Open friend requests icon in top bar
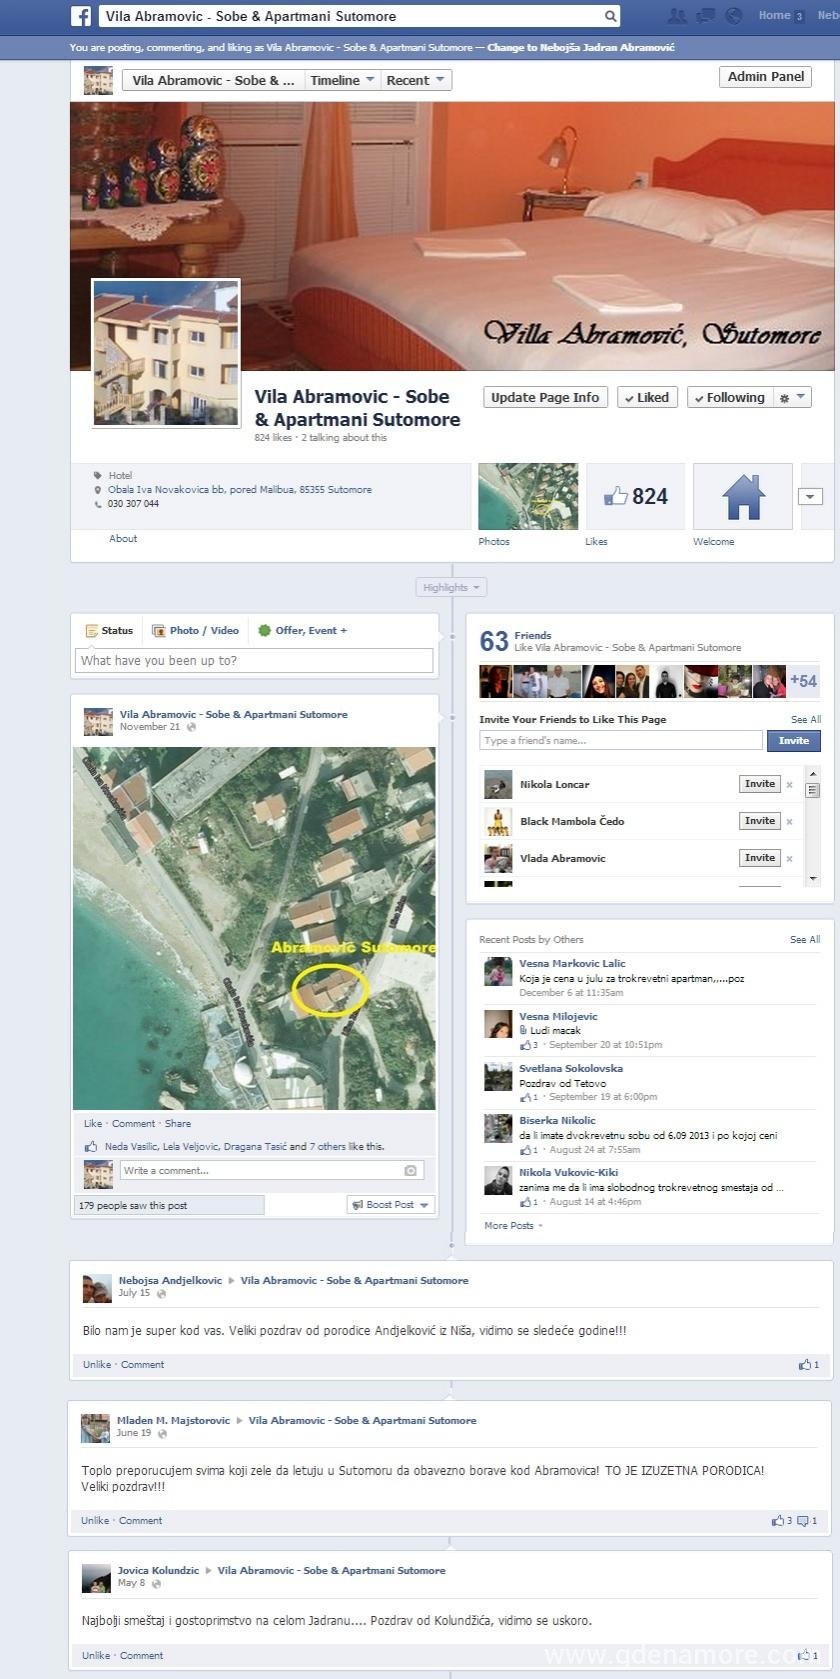 [x=677, y=16]
